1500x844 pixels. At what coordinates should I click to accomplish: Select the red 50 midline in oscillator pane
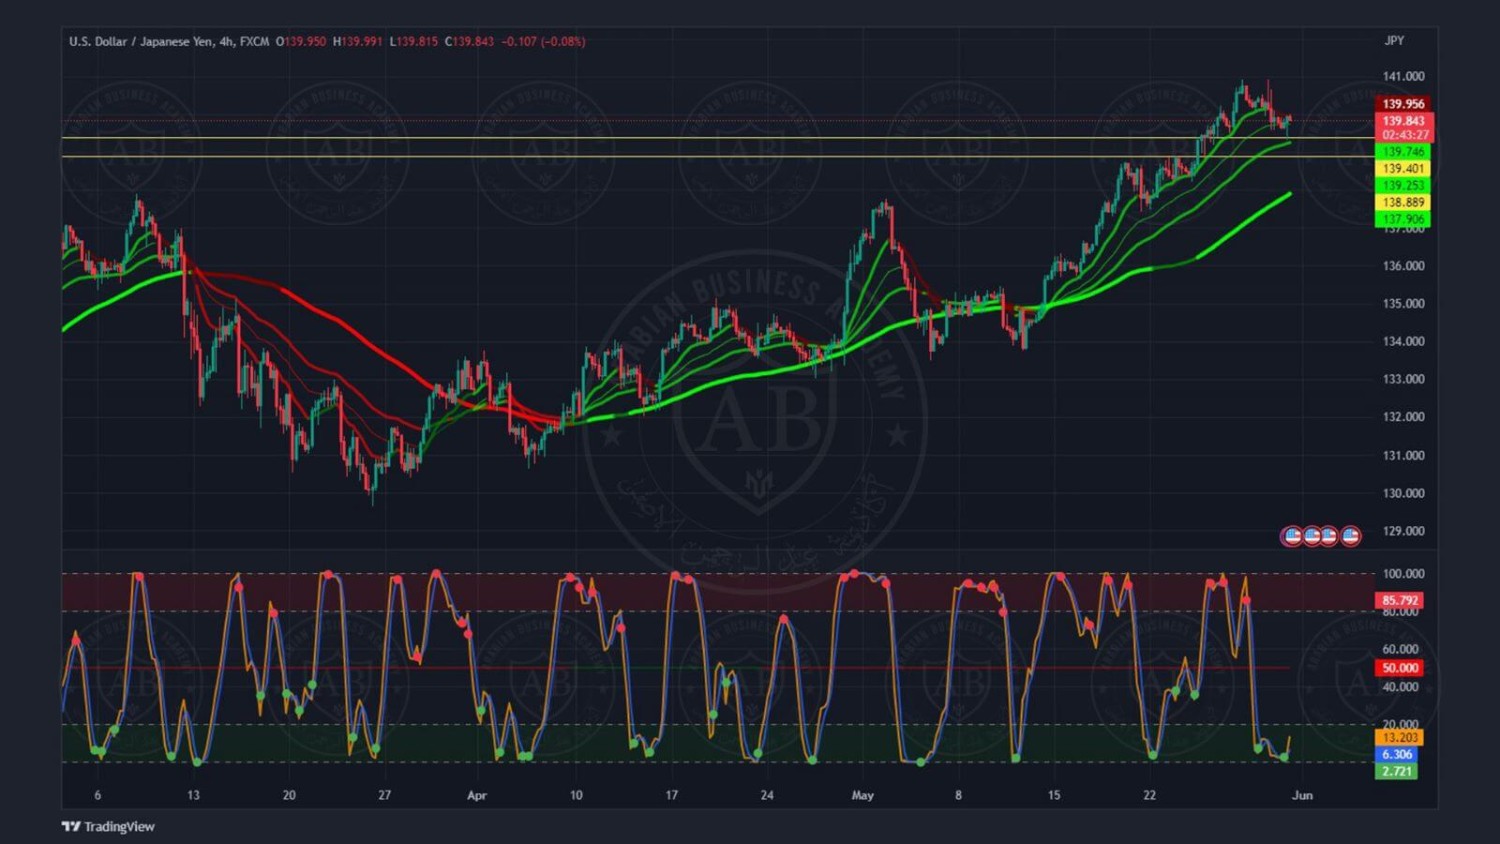[x=675, y=668]
